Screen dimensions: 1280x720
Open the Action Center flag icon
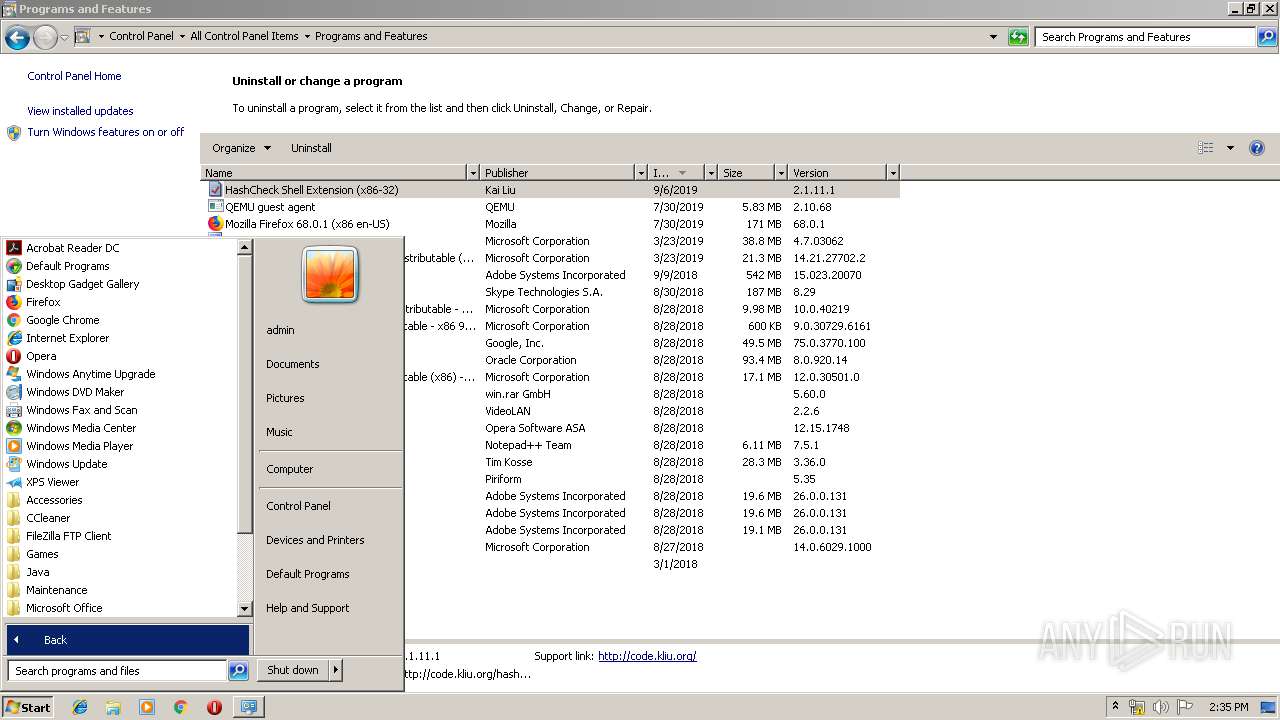(x=1185, y=707)
